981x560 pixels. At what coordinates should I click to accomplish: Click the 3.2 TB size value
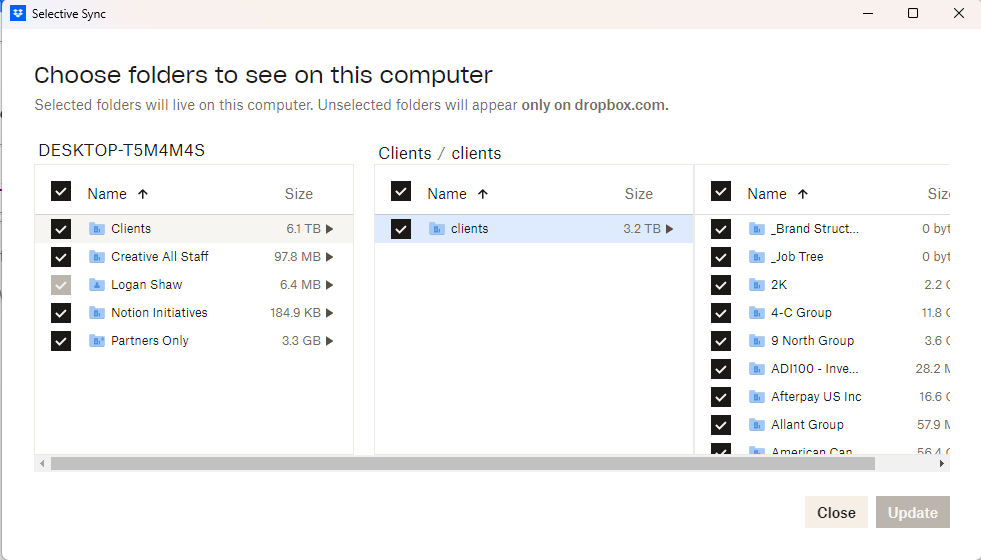pos(642,229)
